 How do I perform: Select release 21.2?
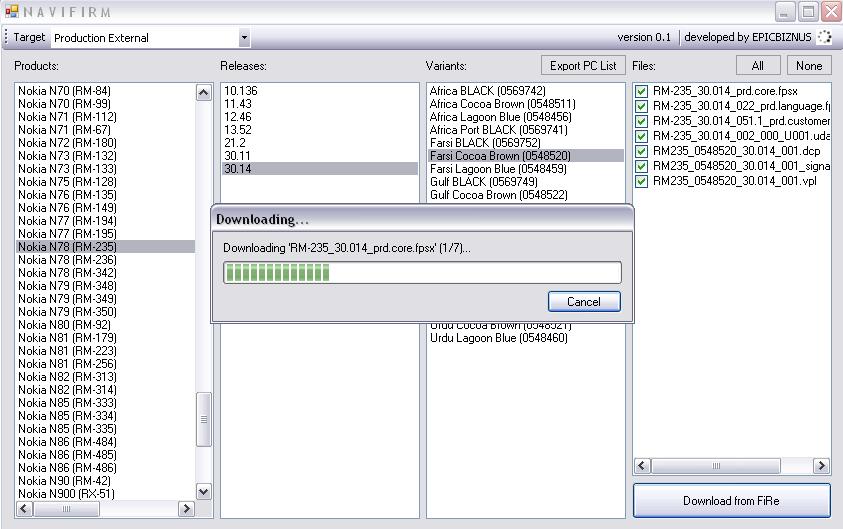pos(319,142)
